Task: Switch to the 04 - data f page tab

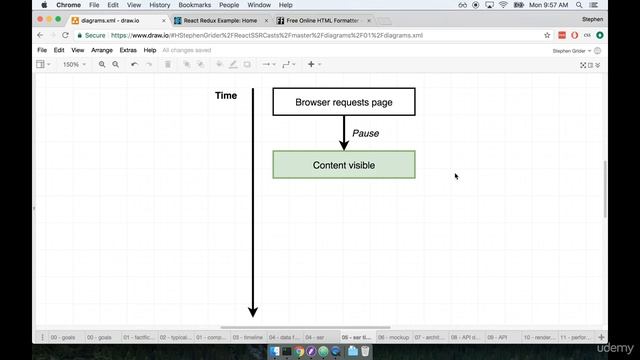Action: (x=284, y=338)
